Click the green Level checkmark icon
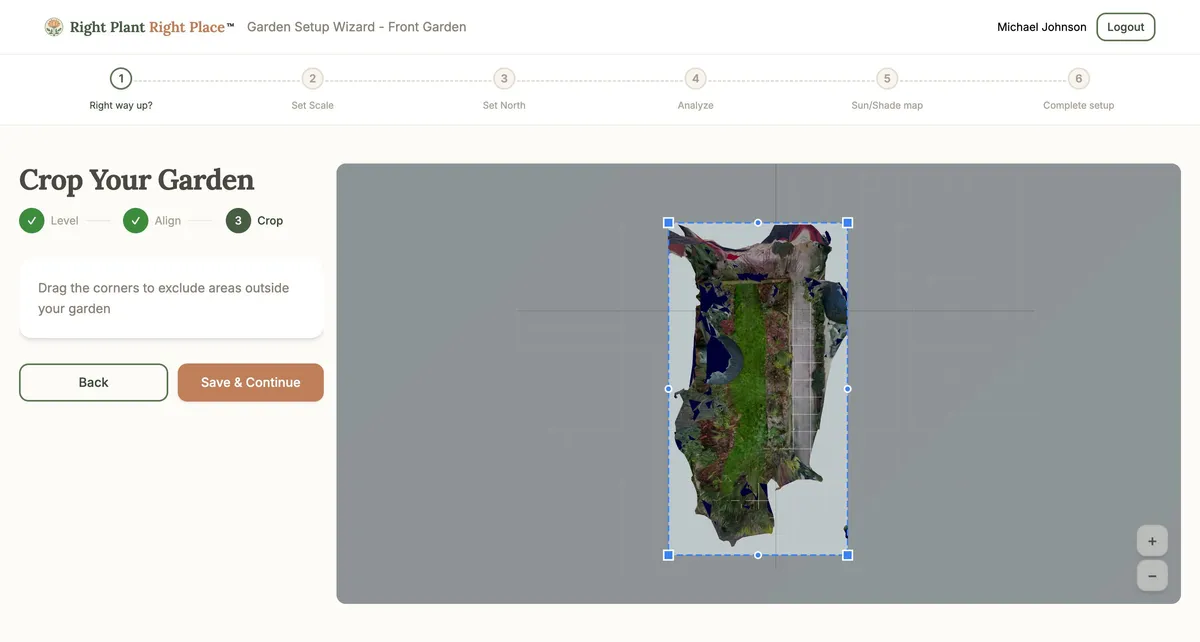1200x642 pixels. pos(32,221)
